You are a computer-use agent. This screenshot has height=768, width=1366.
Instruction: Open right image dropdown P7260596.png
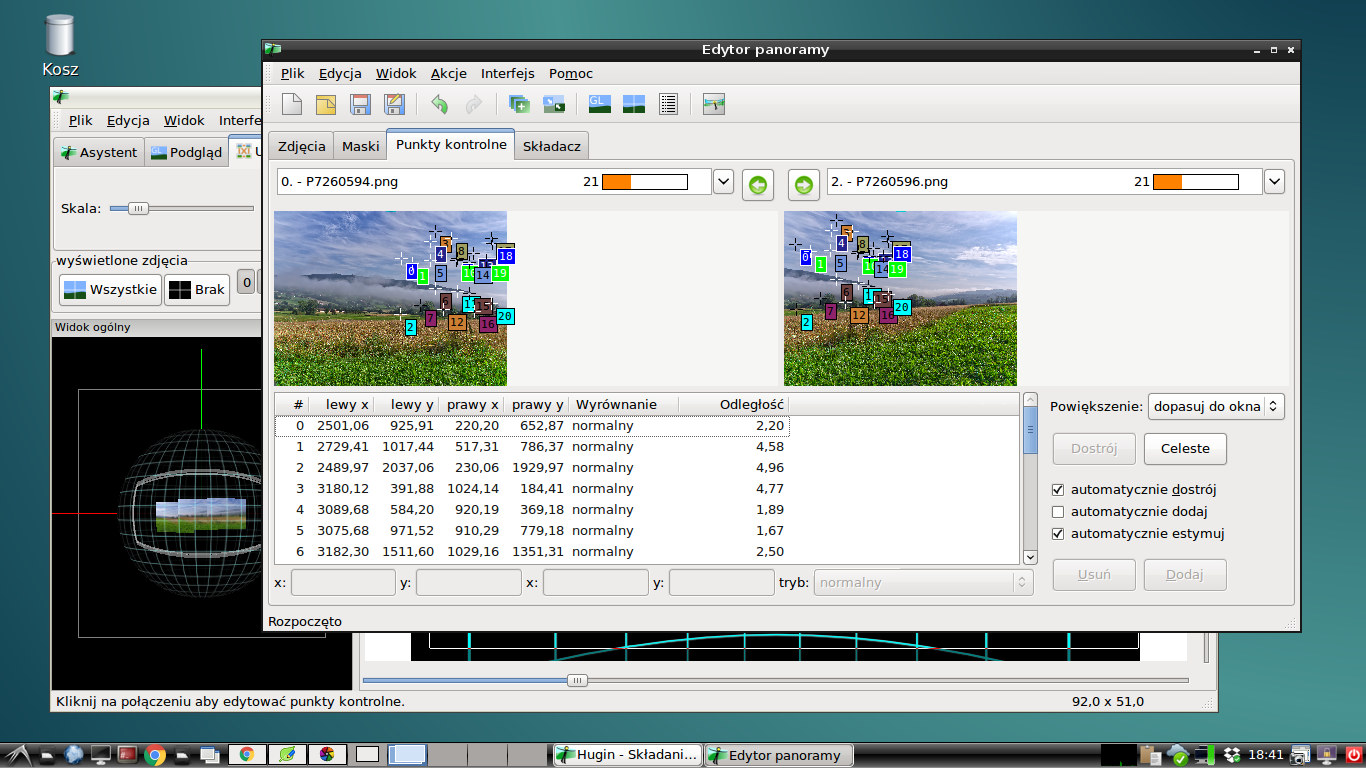[x=1274, y=182]
